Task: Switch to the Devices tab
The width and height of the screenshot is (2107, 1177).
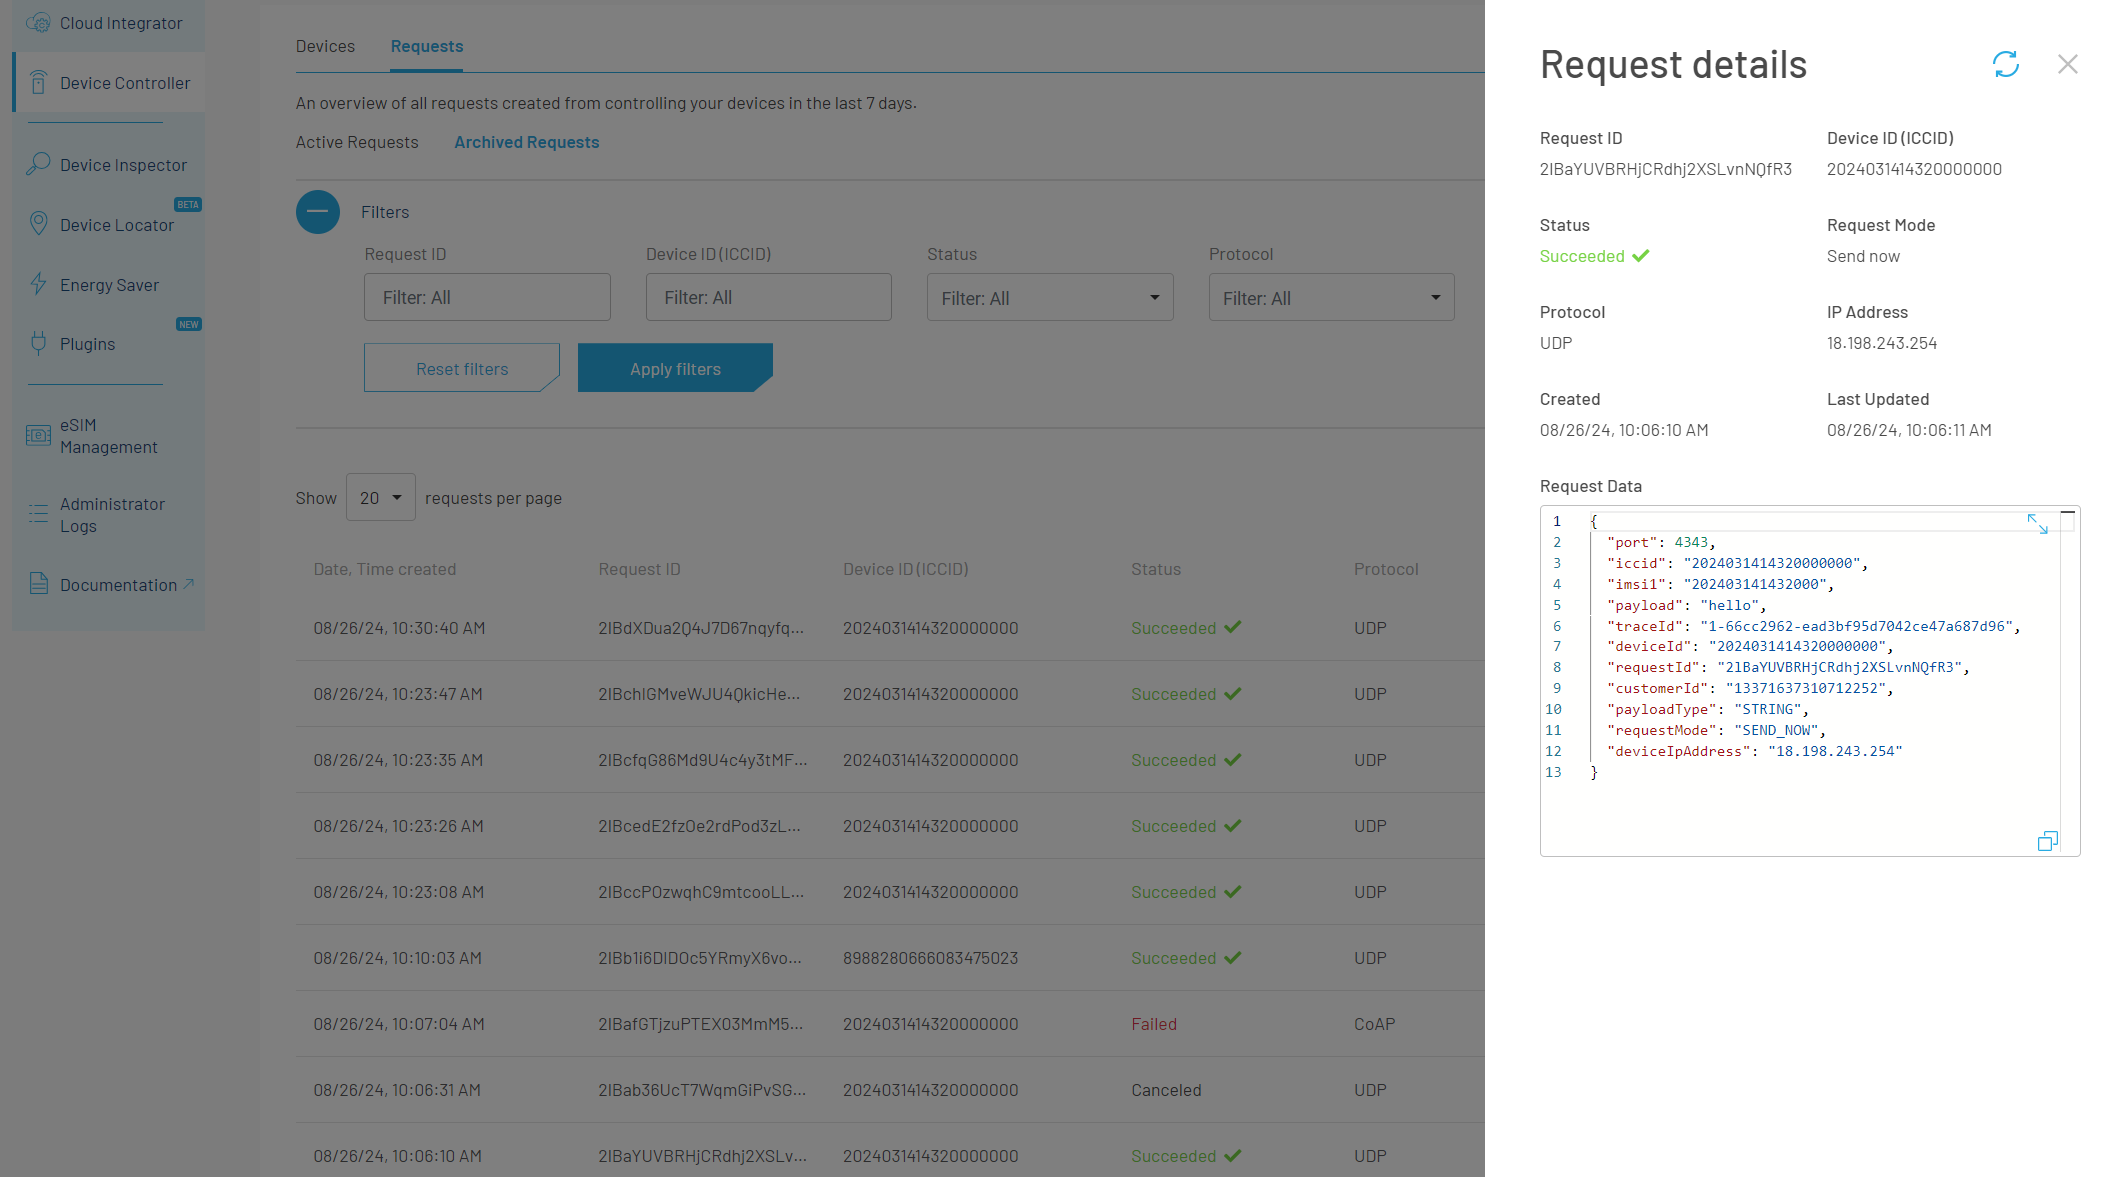Action: 325,46
